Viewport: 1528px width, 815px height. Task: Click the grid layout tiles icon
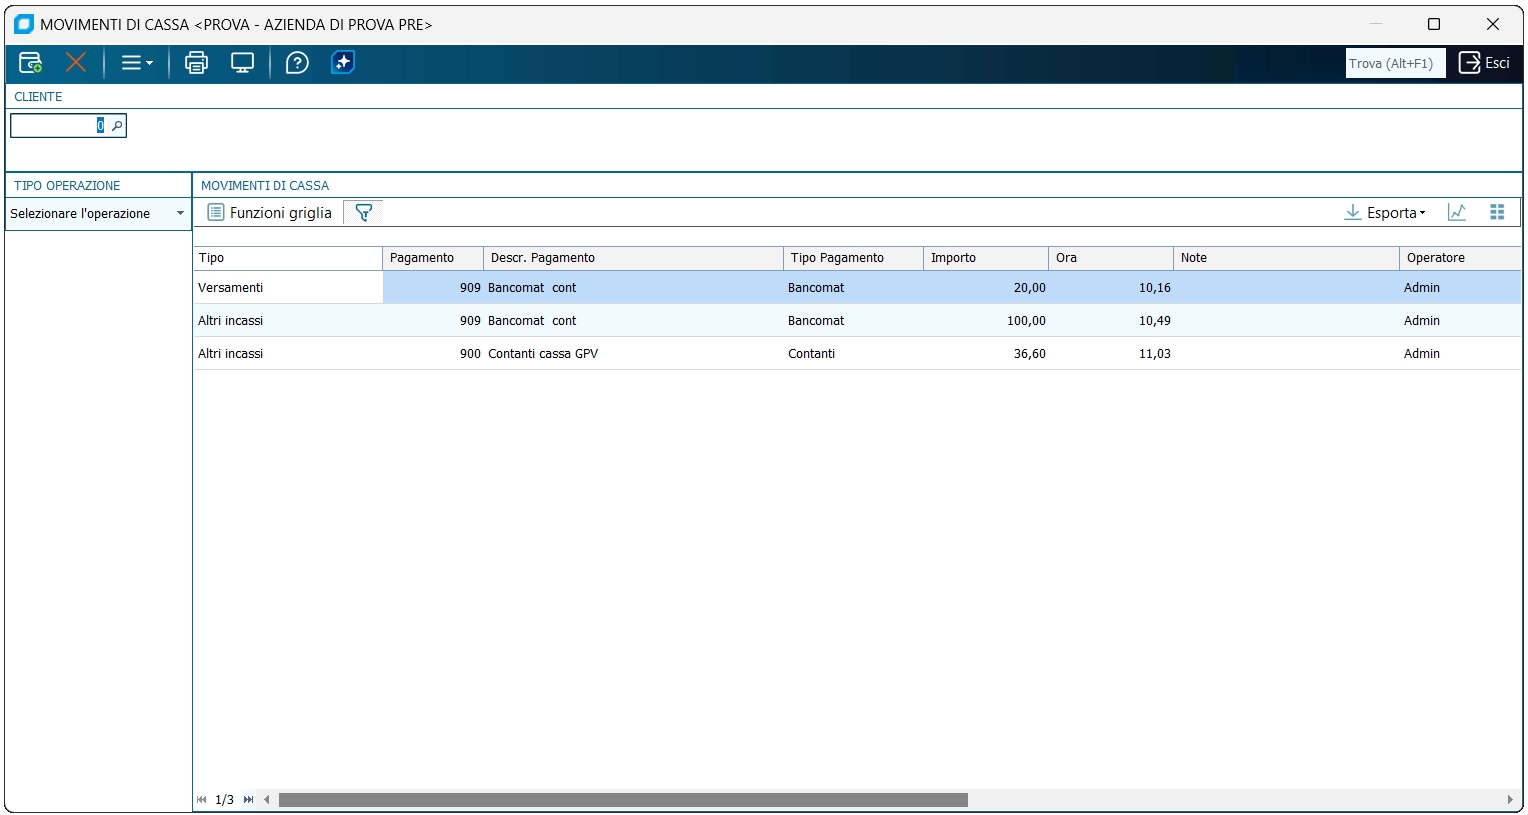pyautogui.click(x=1497, y=212)
